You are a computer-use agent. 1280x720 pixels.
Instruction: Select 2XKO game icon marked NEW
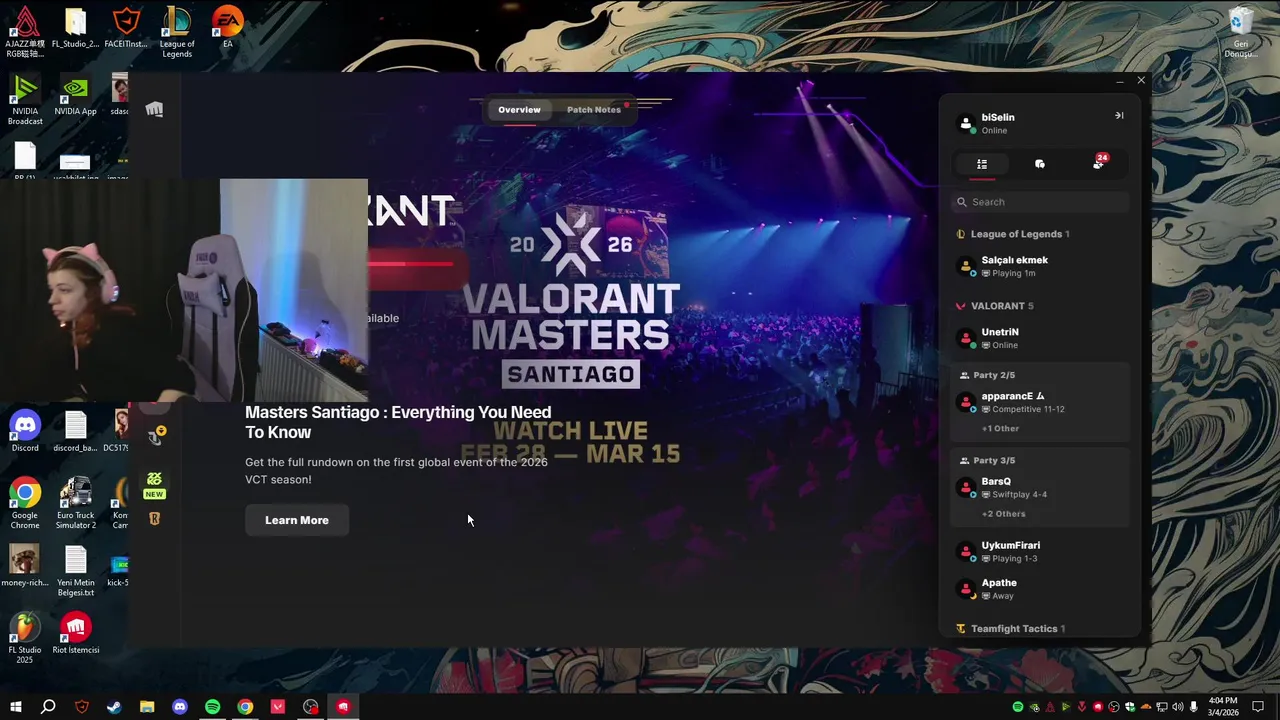[x=154, y=484]
